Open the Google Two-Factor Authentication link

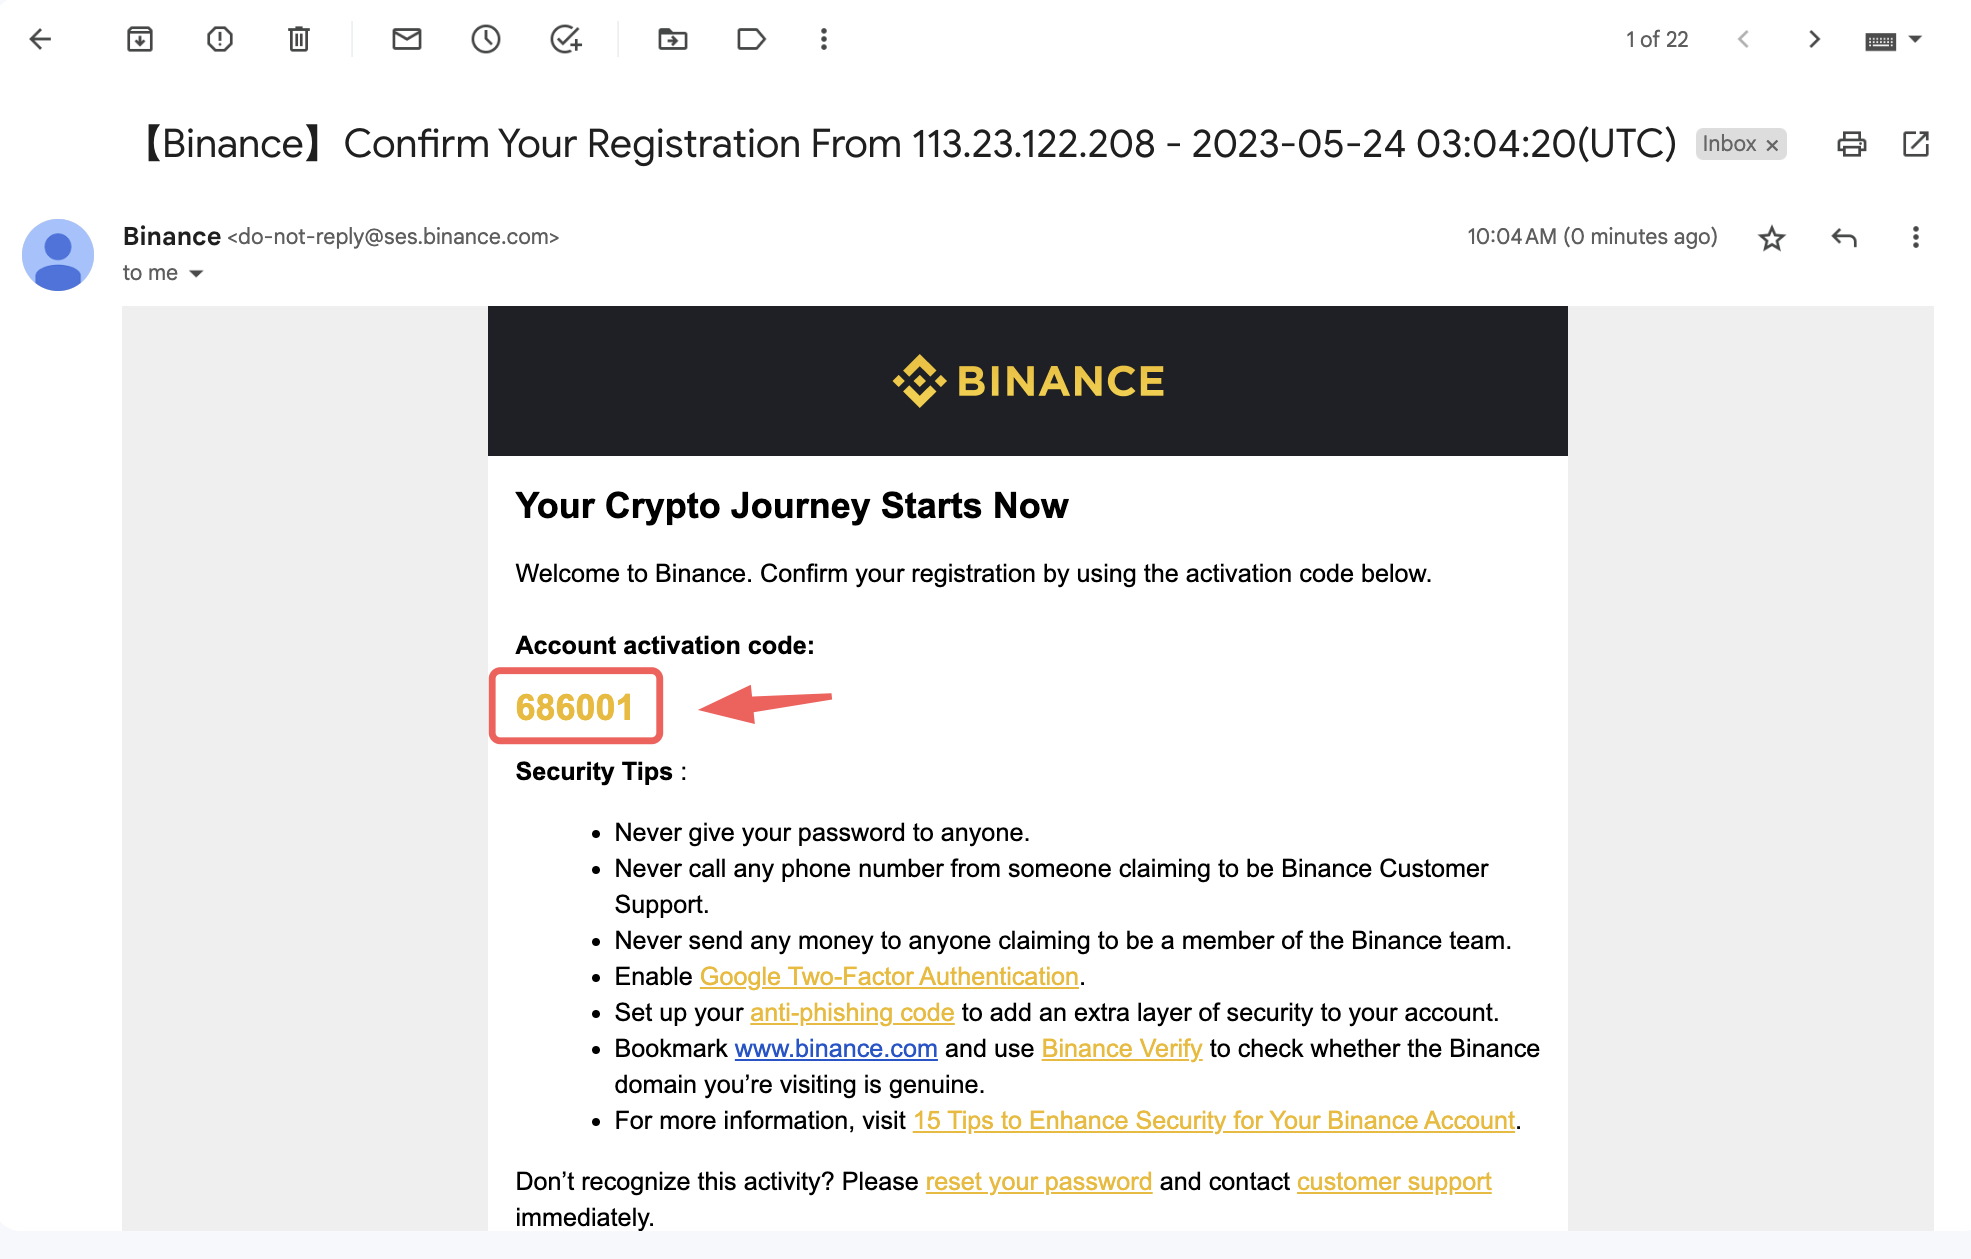tap(888, 976)
